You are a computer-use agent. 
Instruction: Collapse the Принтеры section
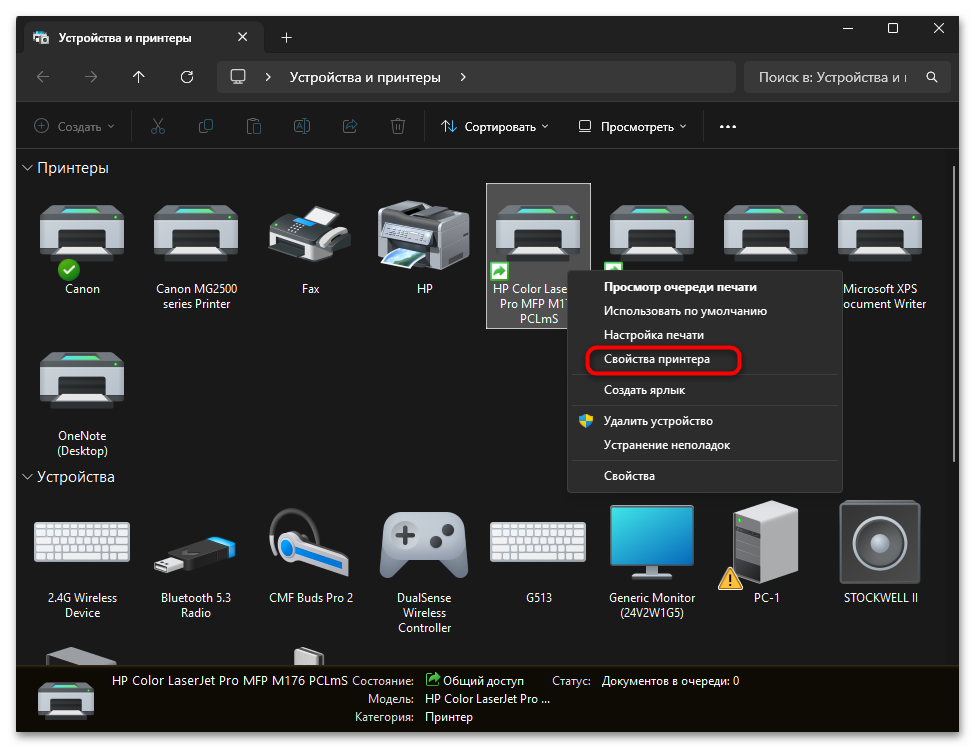[x=27, y=168]
